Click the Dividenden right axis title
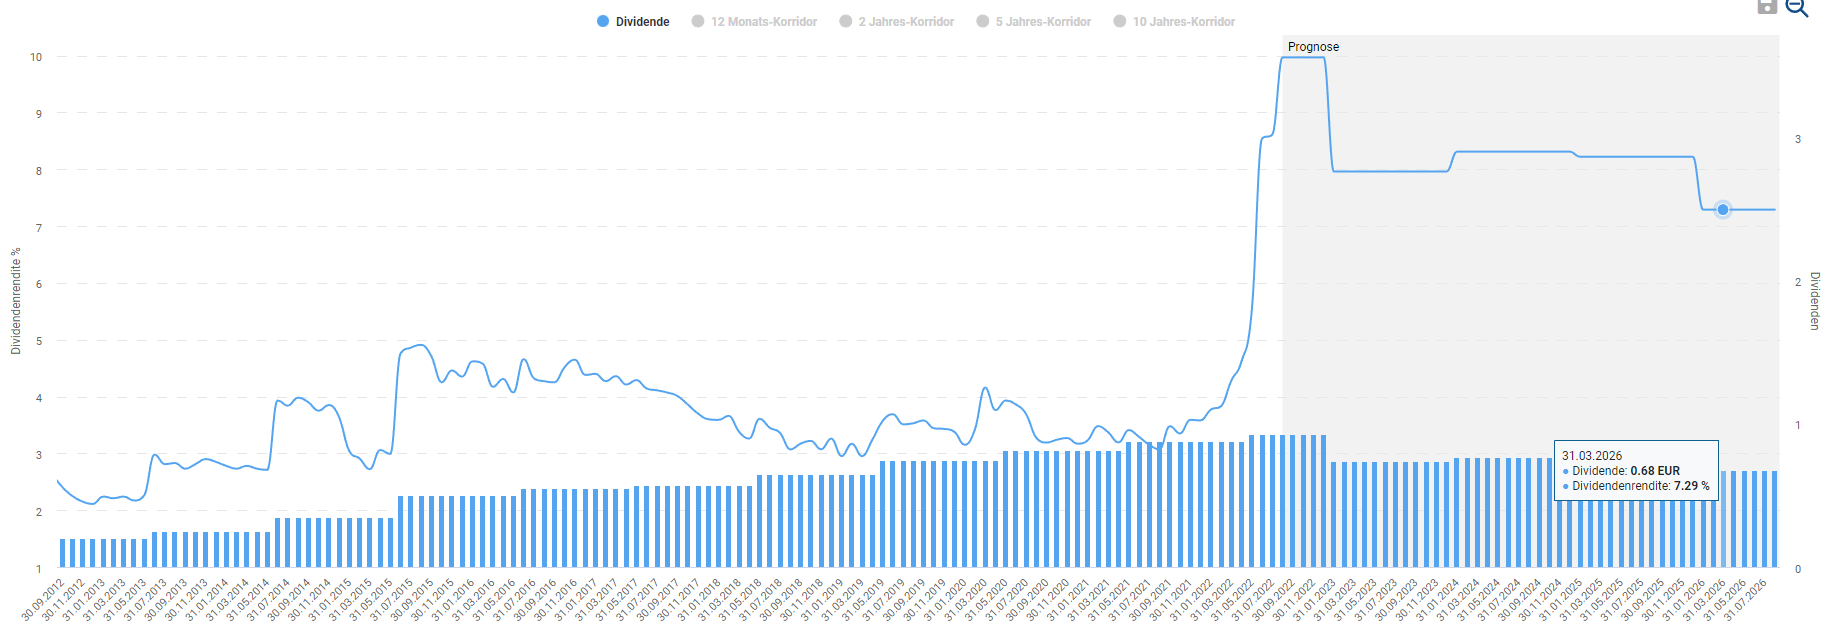The height and width of the screenshot is (629, 1834). (x=1814, y=301)
